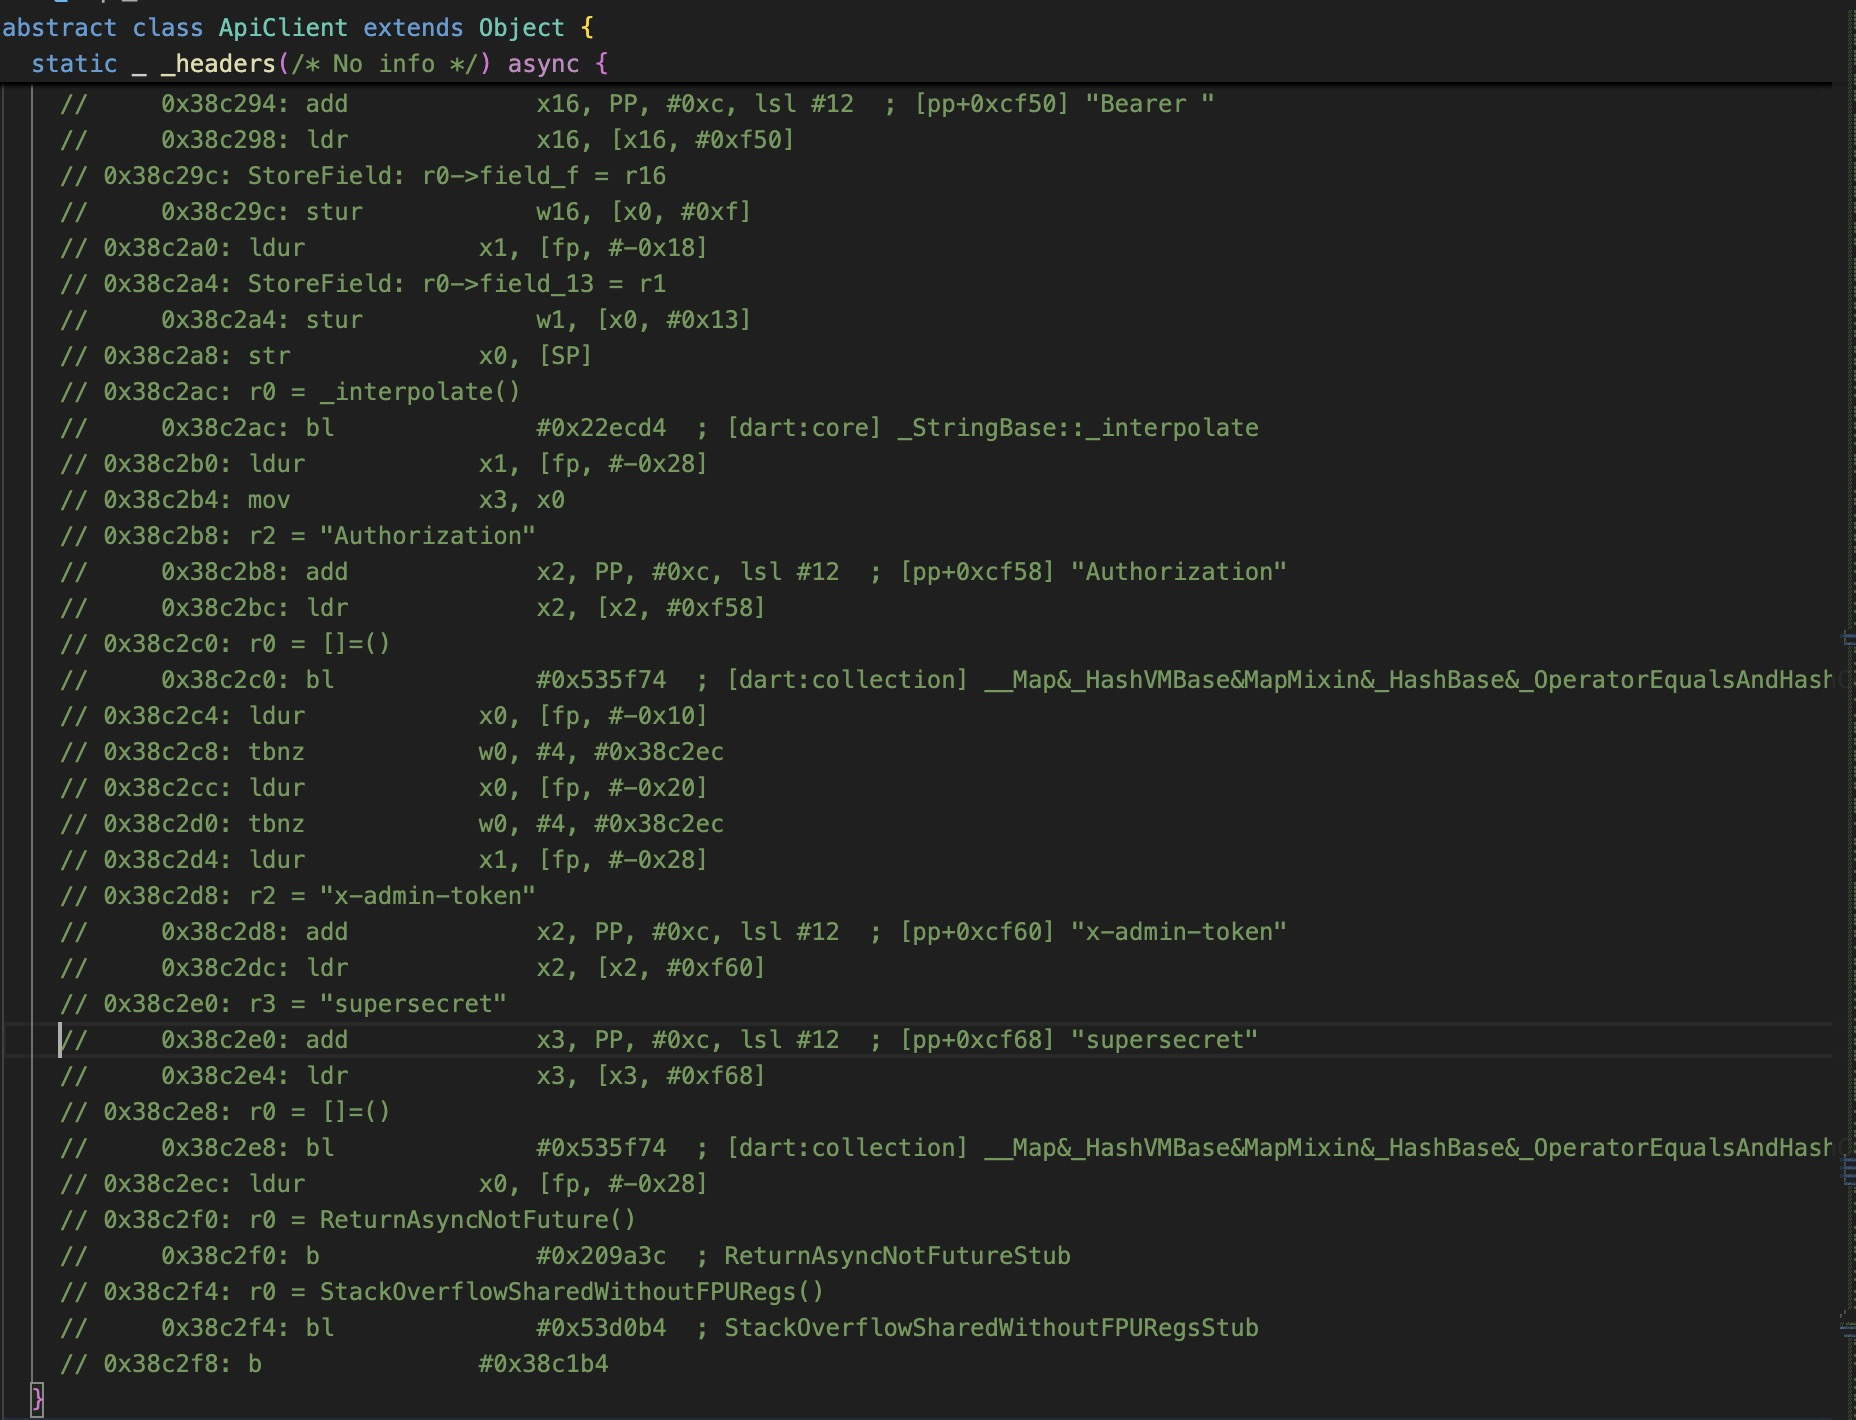Viewport: 1856px width, 1420px height.
Task: Click the 'tbnz' line at address 0x38c2d0
Action: 392,824
